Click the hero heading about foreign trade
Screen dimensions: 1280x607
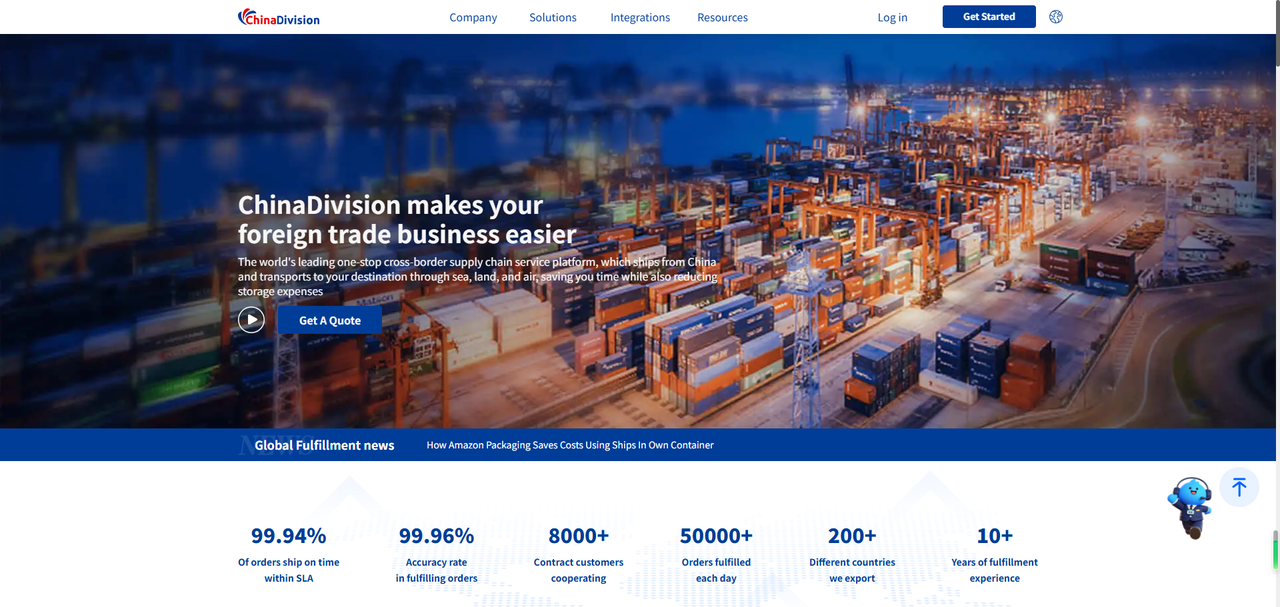[x=407, y=220]
